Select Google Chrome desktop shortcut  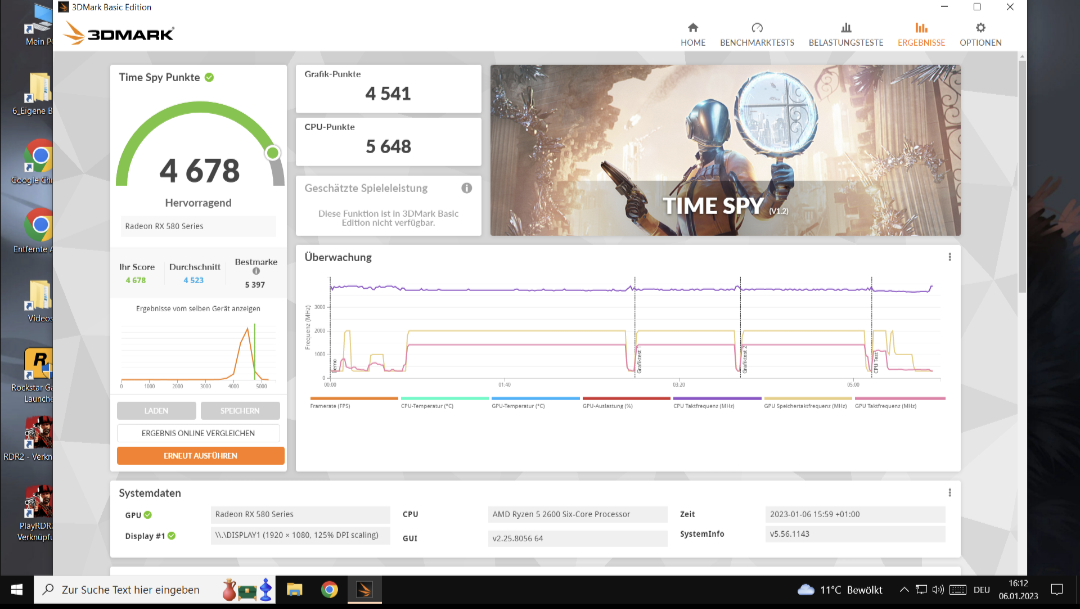(38, 162)
